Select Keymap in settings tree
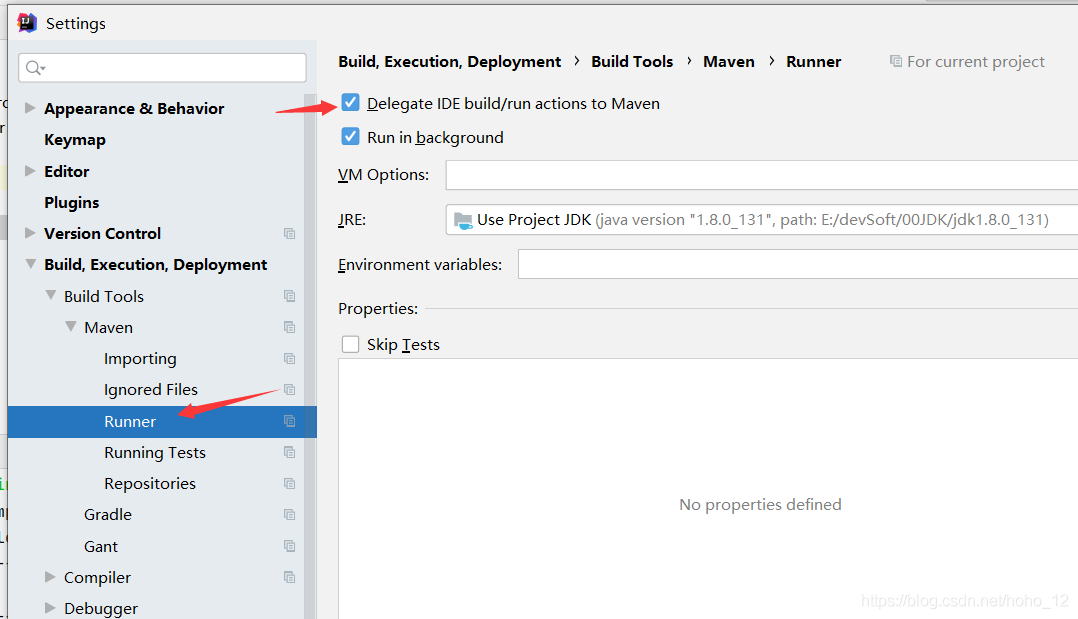The height and width of the screenshot is (619, 1078). click(x=75, y=140)
